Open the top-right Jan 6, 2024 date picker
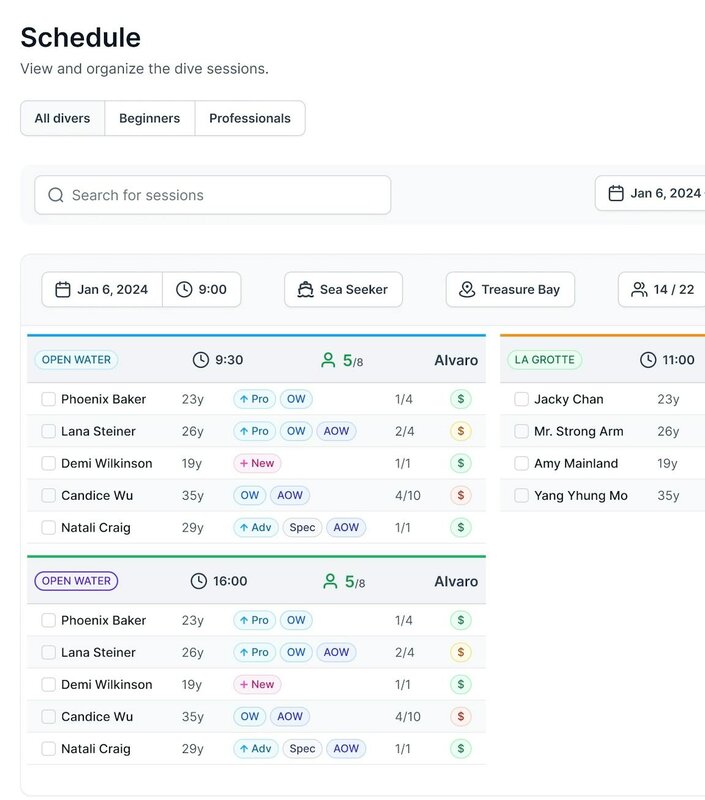705x800 pixels. click(655, 193)
